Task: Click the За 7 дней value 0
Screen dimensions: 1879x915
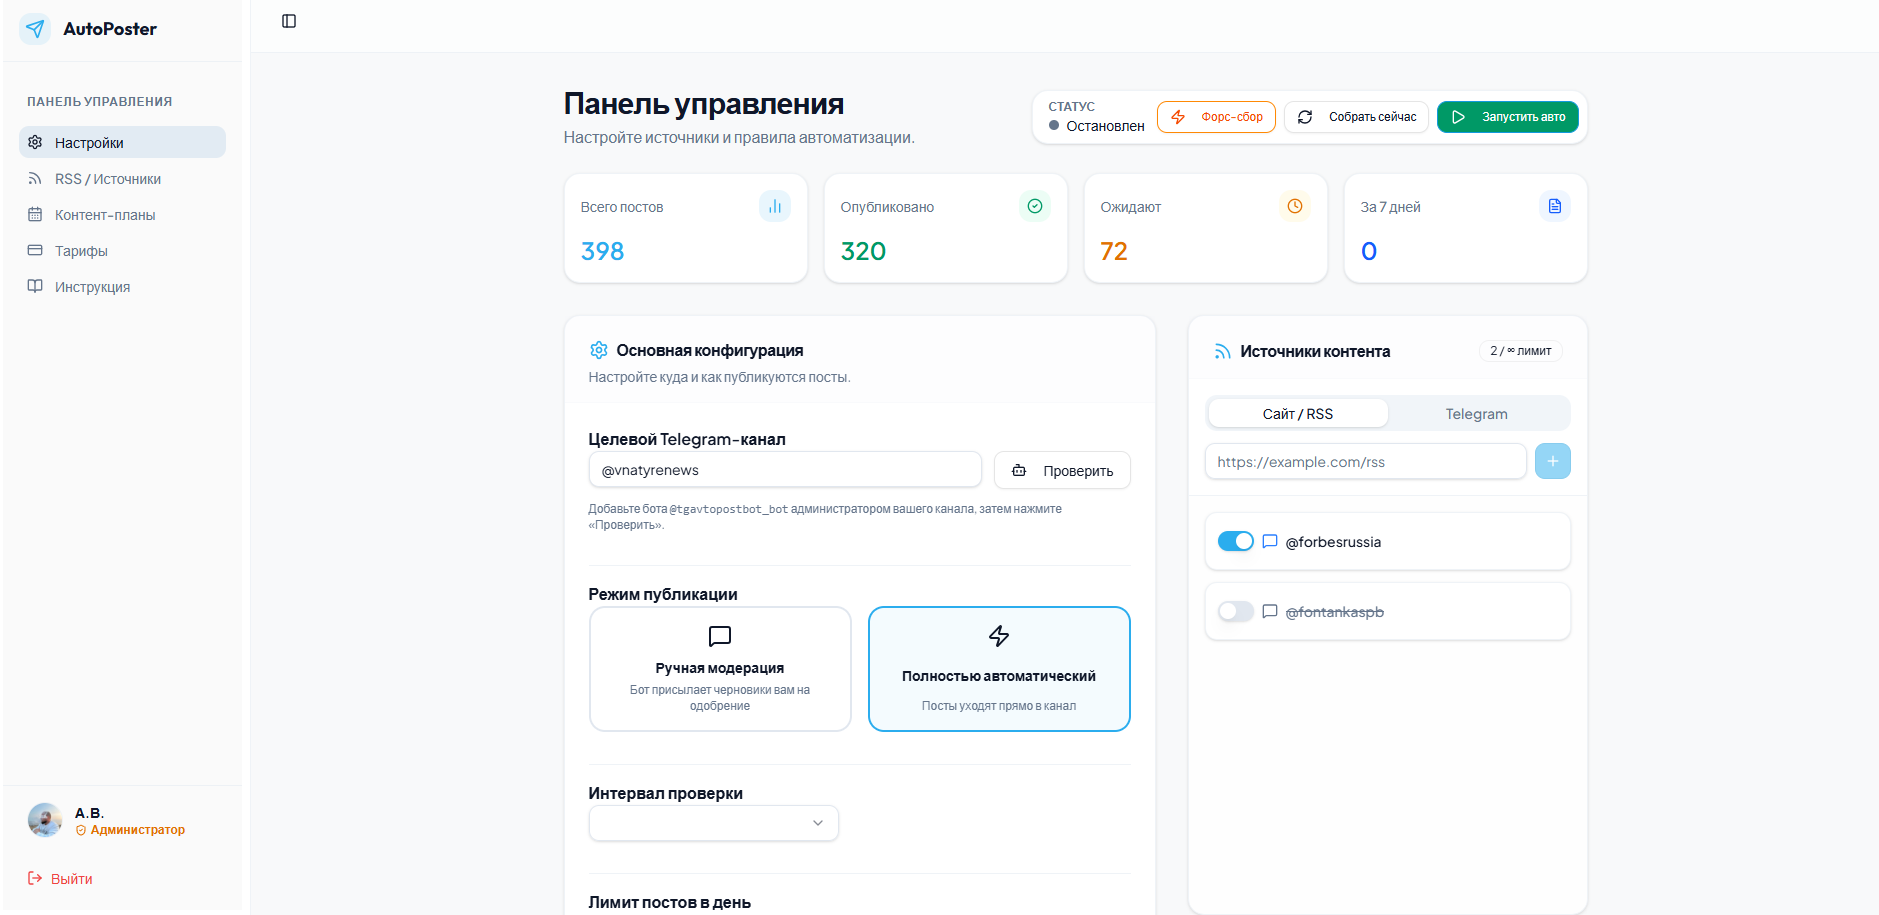Action: [1369, 251]
